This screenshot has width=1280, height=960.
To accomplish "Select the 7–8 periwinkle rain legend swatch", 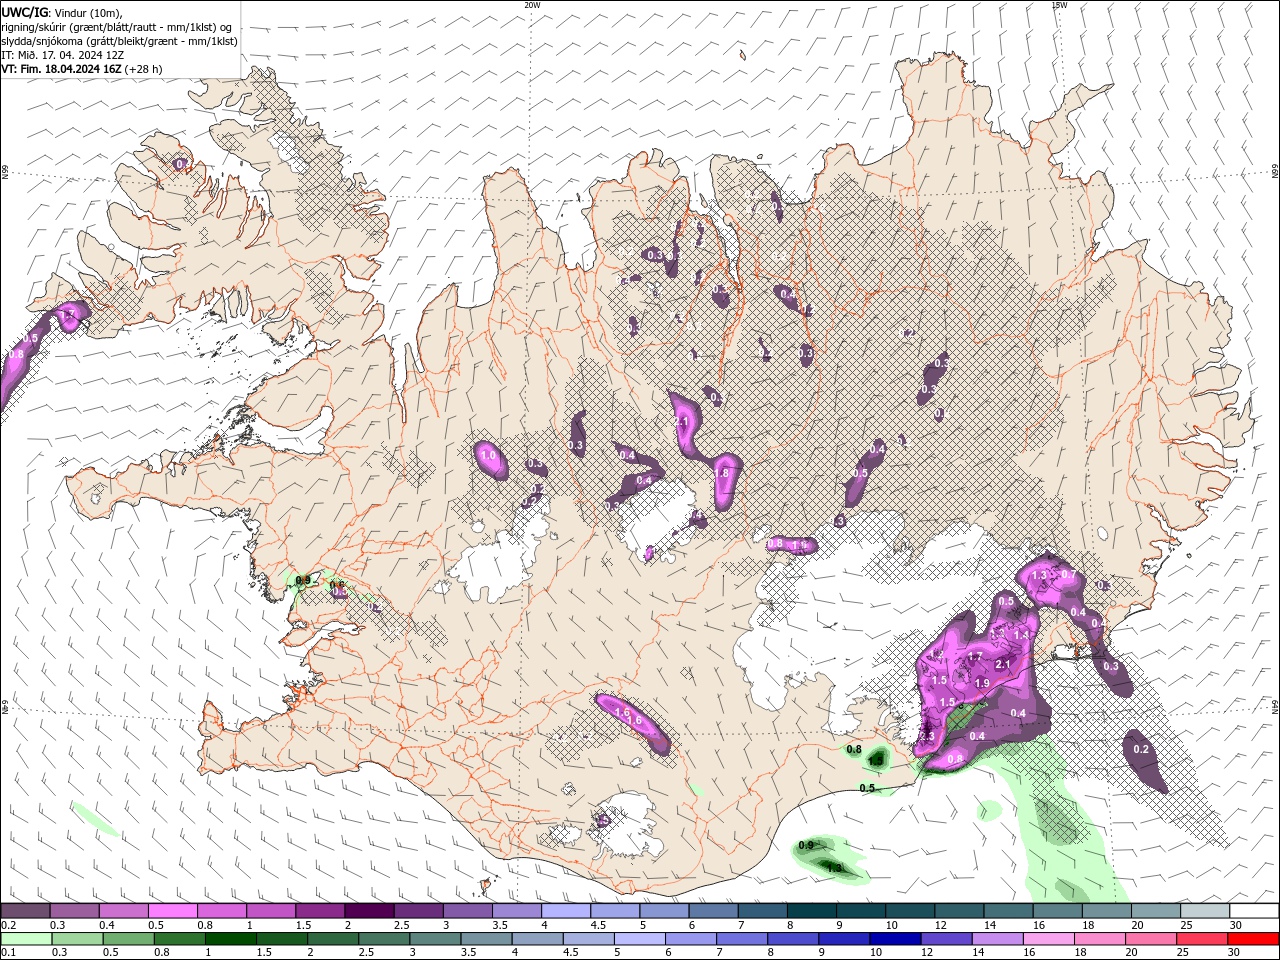I will pyautogui.click(x=742, y=939).
